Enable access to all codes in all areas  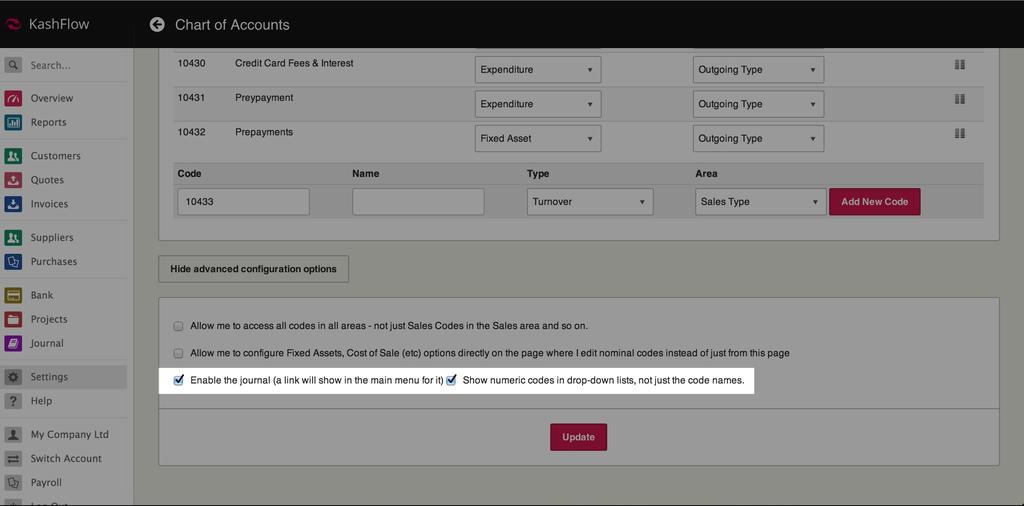point(179,326)
